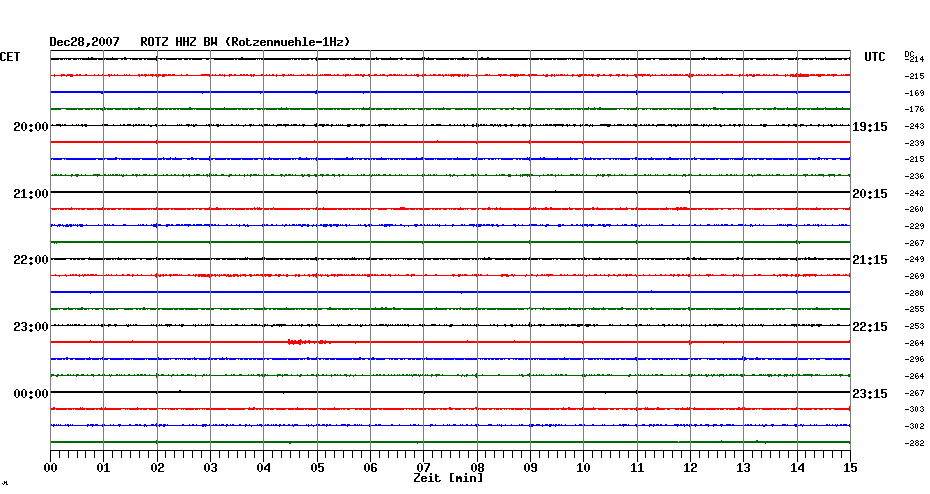Screen dimensions: 930x494
Task: Click the DC offset value -253
Action: 914,327
